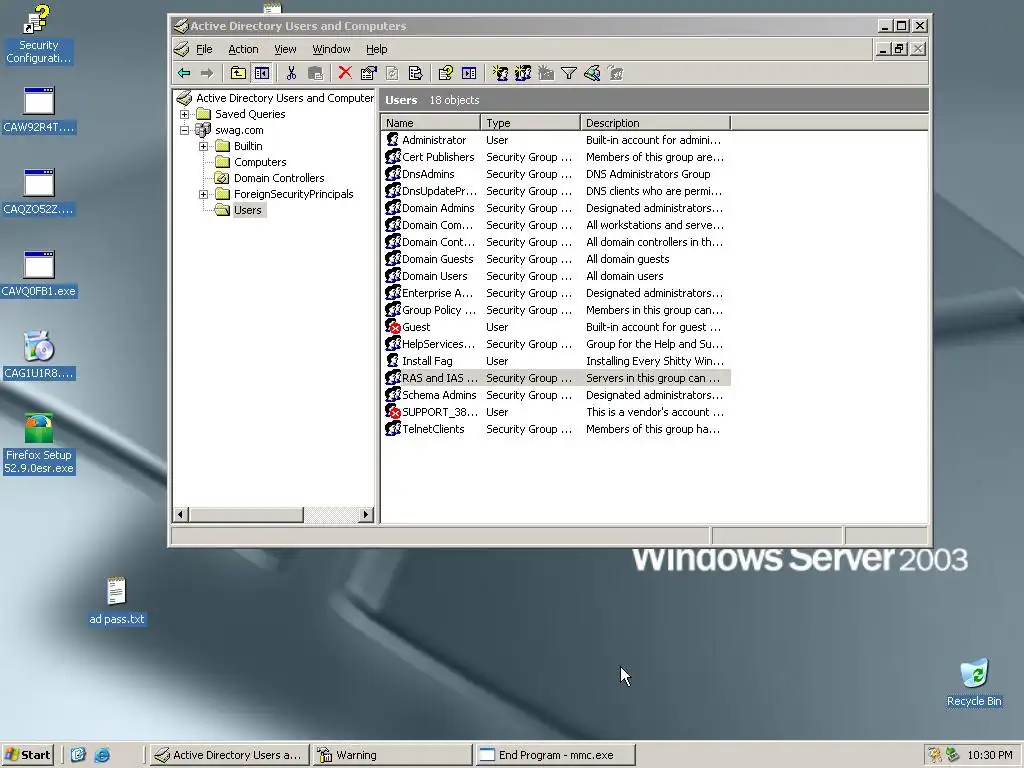
Task: Click the Show Desktop quick launch icon
Action: click(x=78, y=755)
